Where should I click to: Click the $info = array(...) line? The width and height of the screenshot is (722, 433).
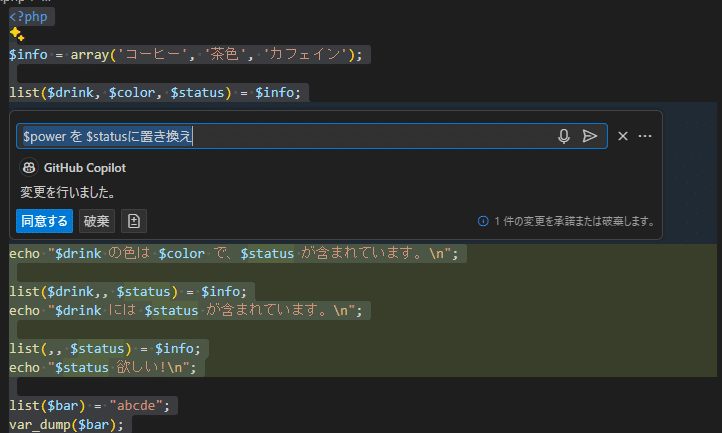186,54
